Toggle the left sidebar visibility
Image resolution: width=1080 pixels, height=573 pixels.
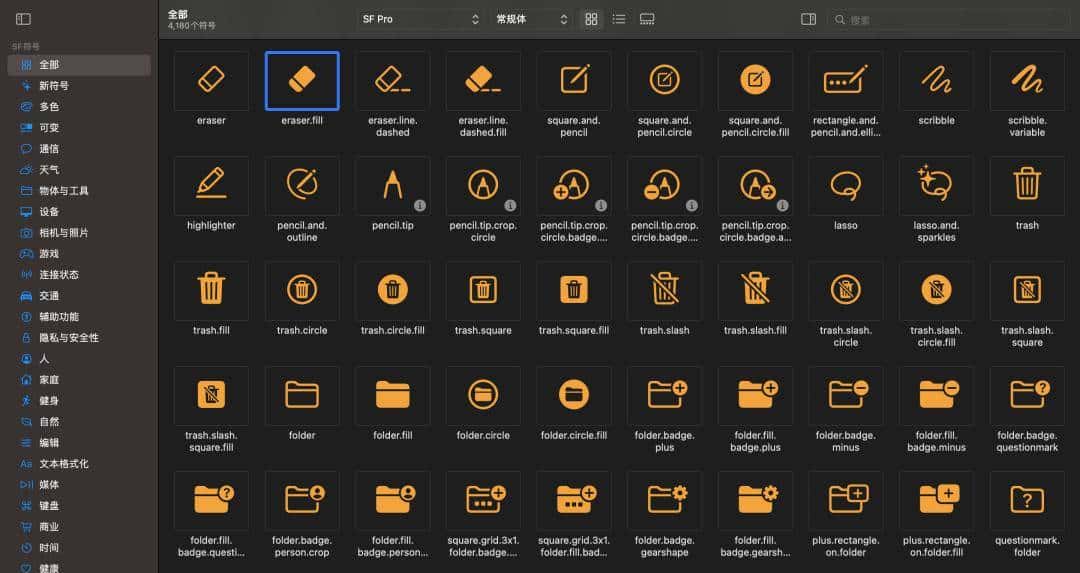pos(23,19)
